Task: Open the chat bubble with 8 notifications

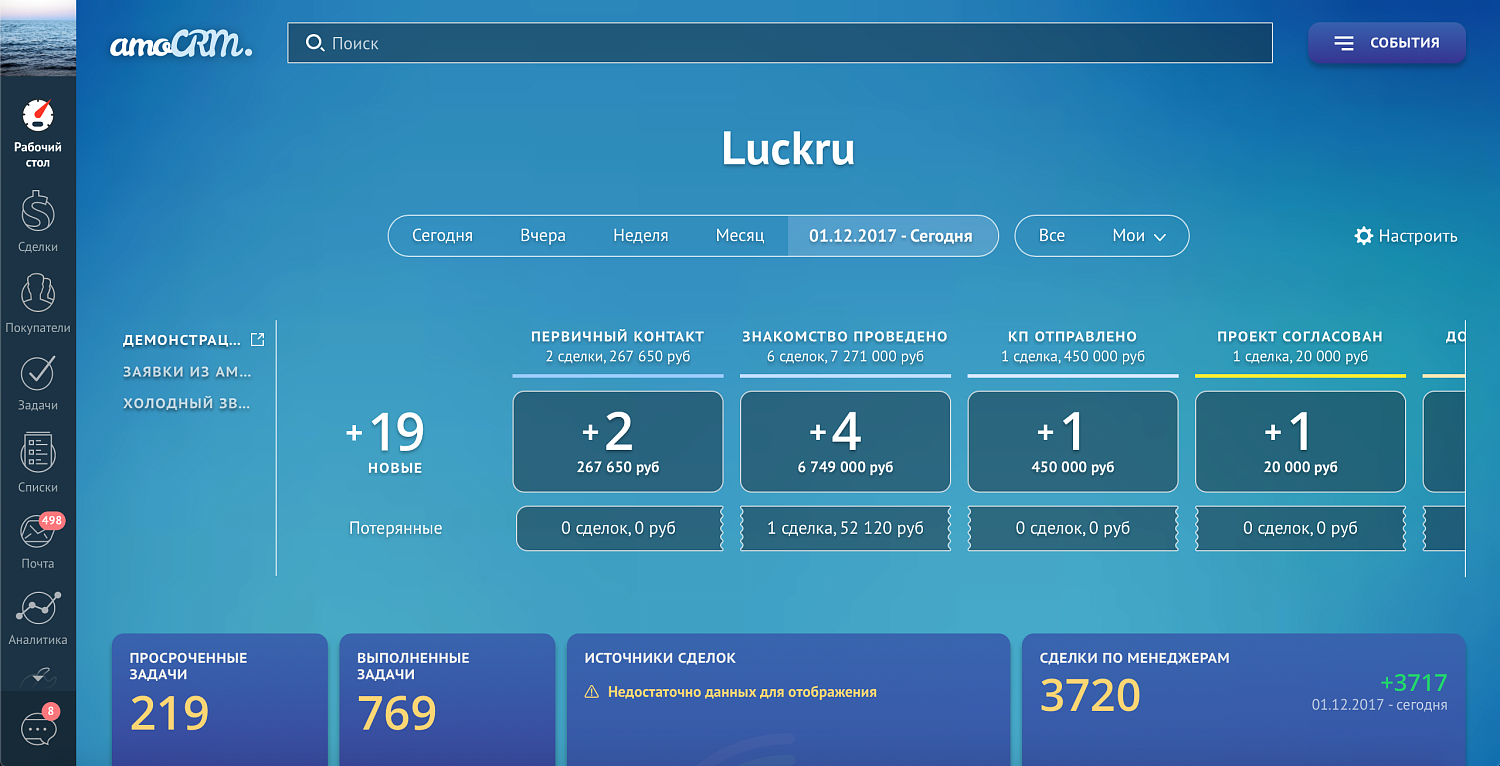Action: point(37,727)
